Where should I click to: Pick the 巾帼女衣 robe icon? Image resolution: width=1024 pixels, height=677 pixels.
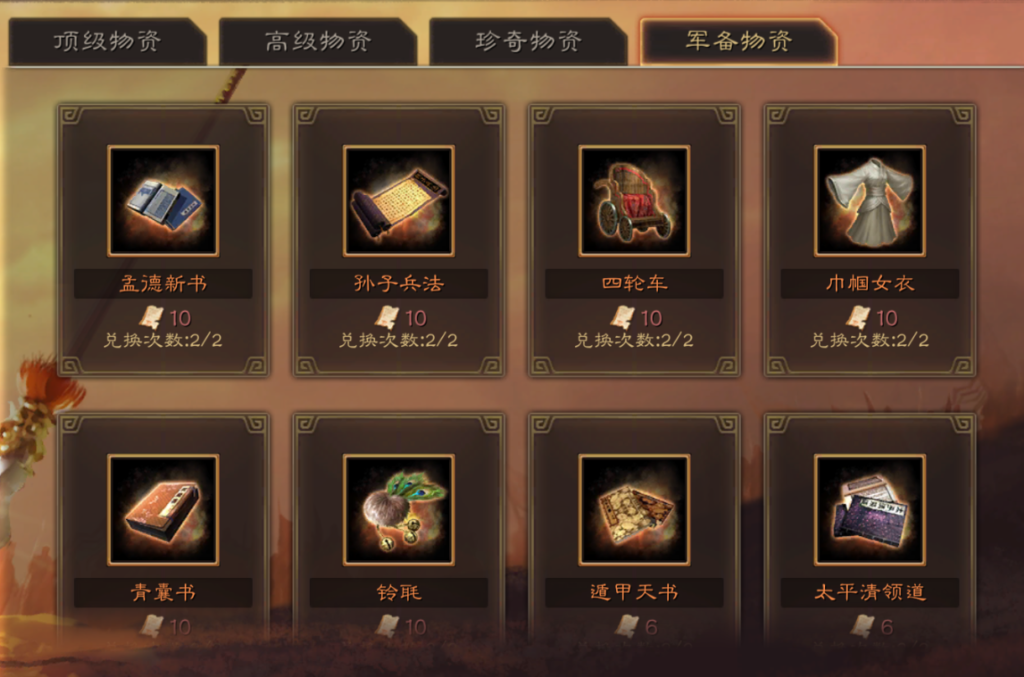pyautogui.click(x=870, y=200)
